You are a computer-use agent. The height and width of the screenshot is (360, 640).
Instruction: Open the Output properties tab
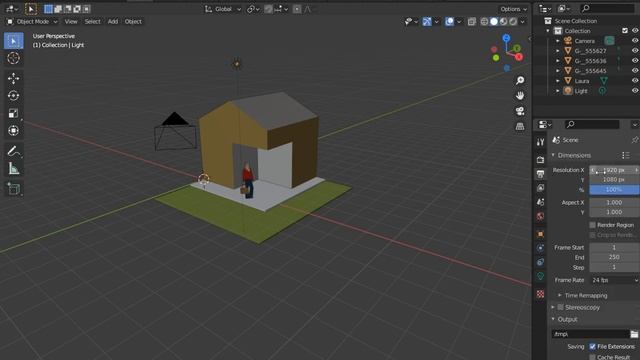[x=540, y=174]
